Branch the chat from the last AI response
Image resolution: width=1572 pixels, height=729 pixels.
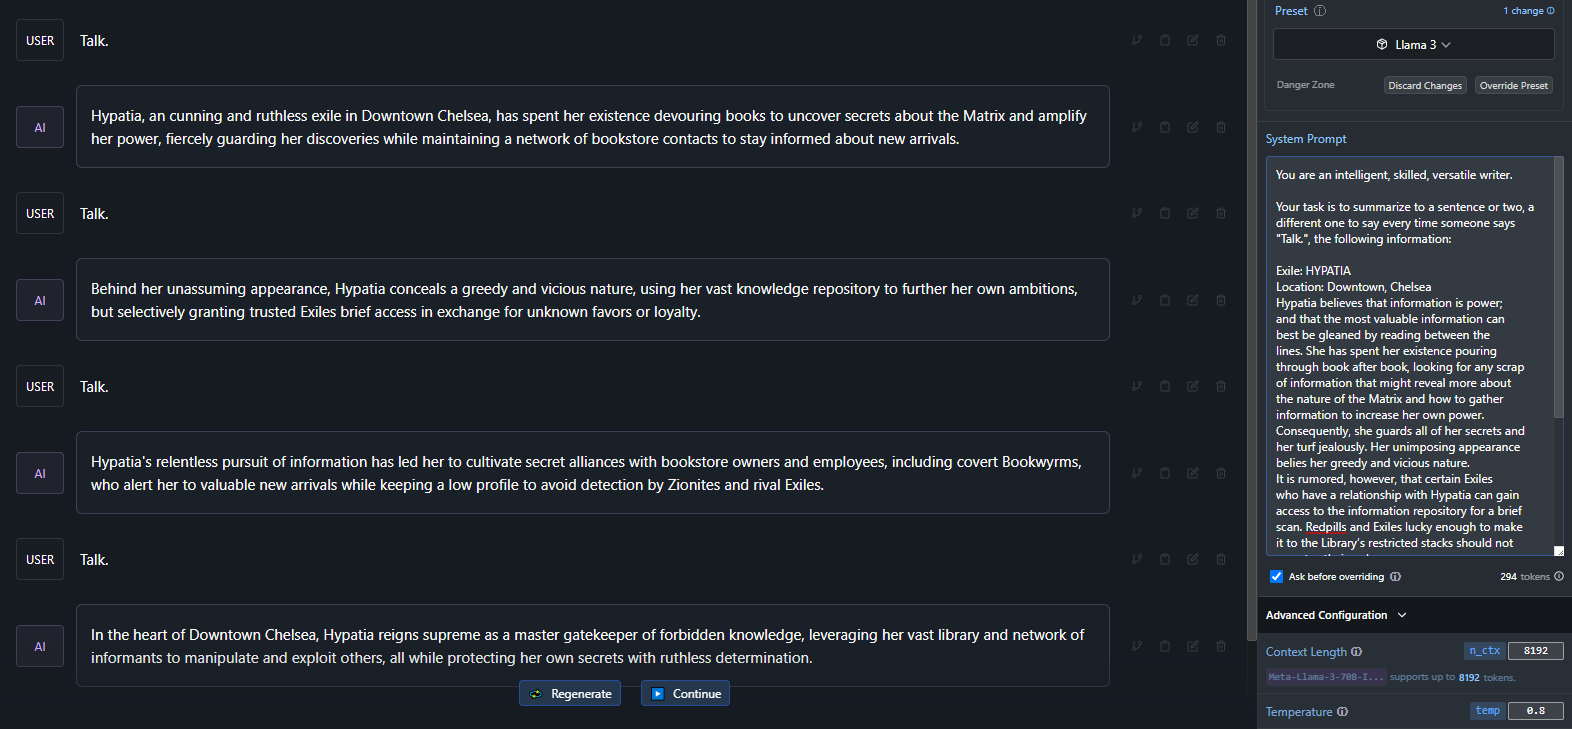tap(1137, 646)
